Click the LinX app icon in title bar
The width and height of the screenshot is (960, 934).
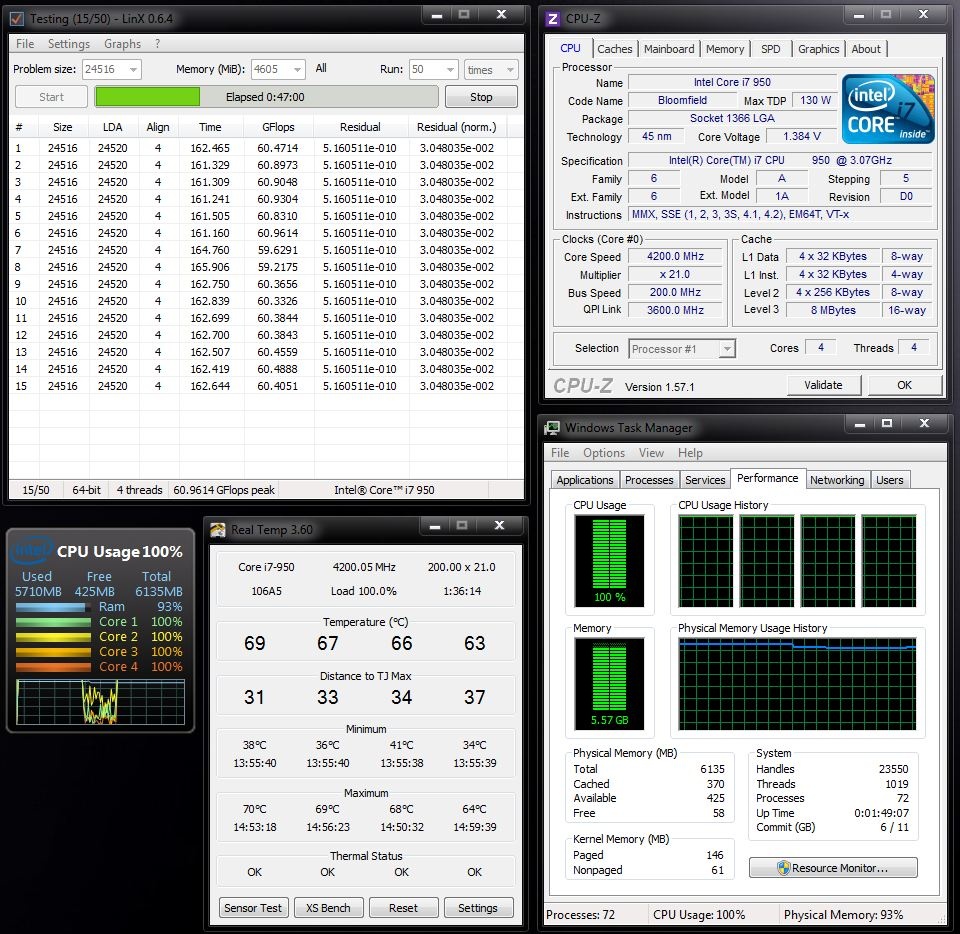point(17,18)
